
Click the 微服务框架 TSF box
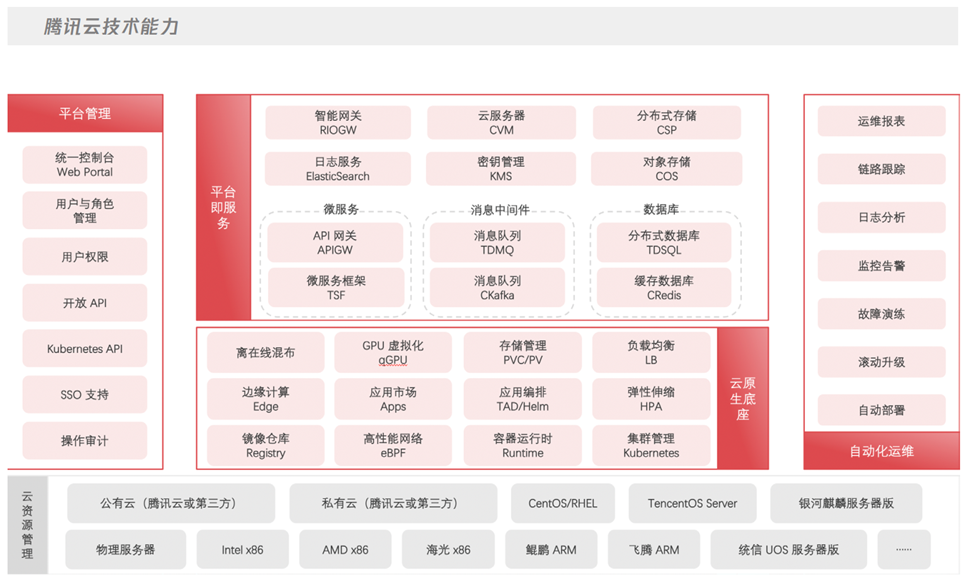click(336, 288)
